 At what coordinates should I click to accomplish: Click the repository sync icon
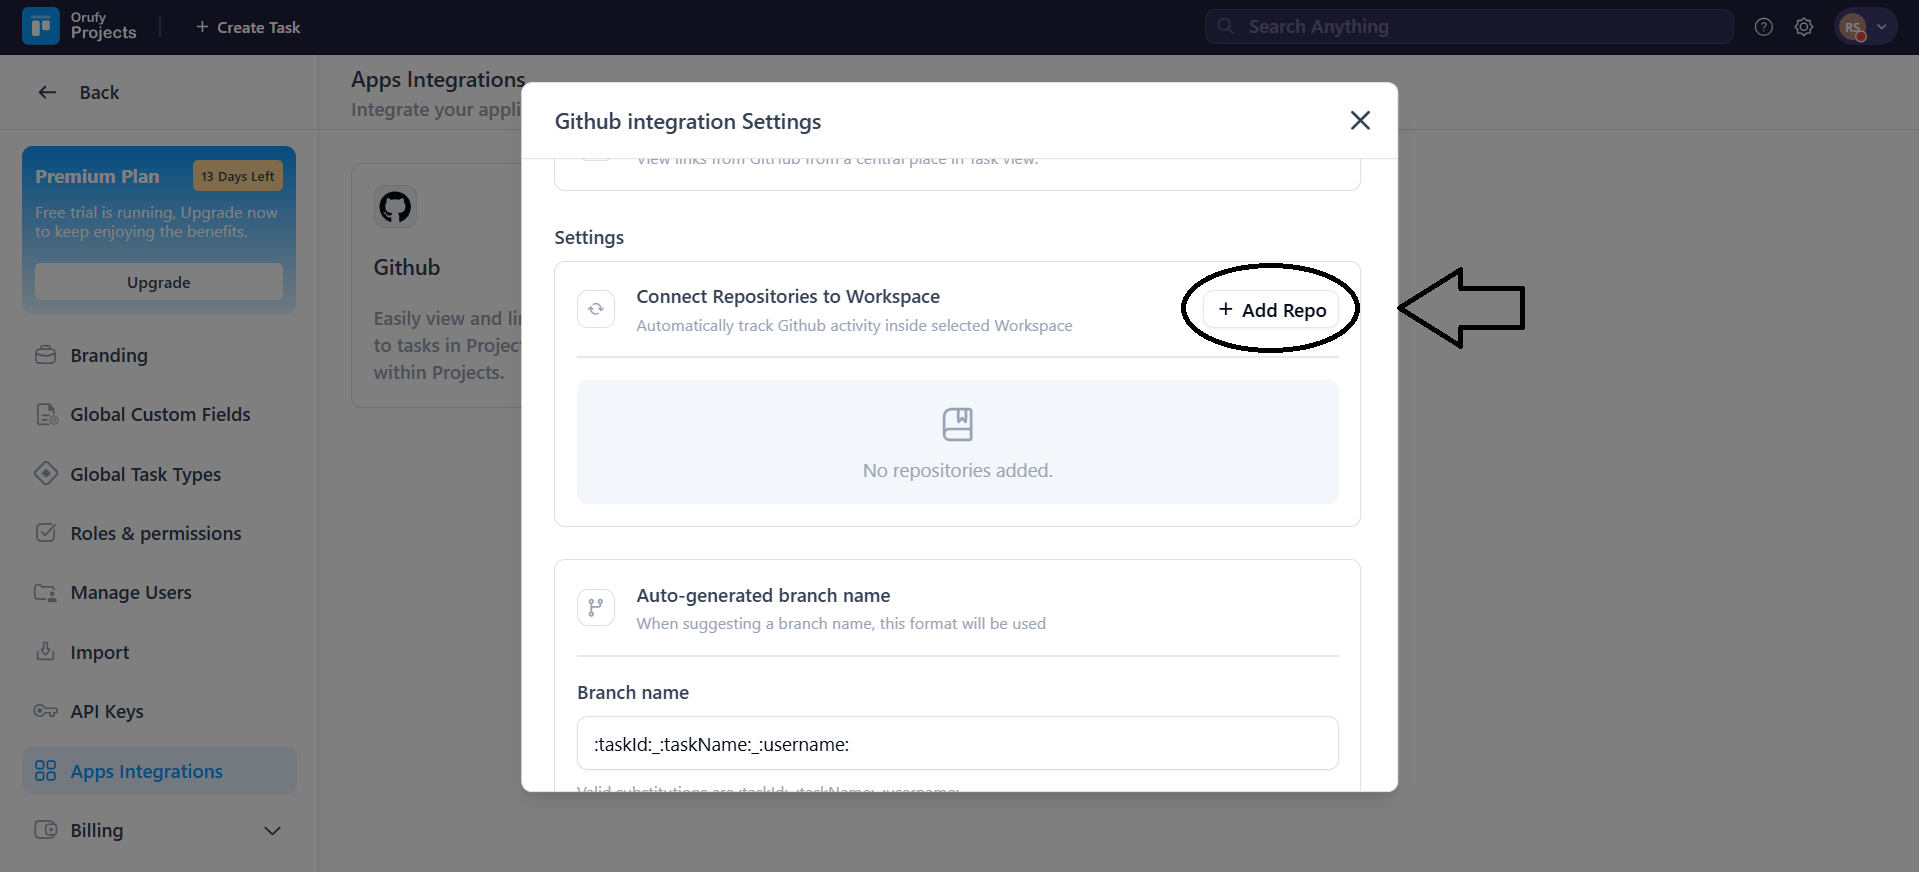596,309
